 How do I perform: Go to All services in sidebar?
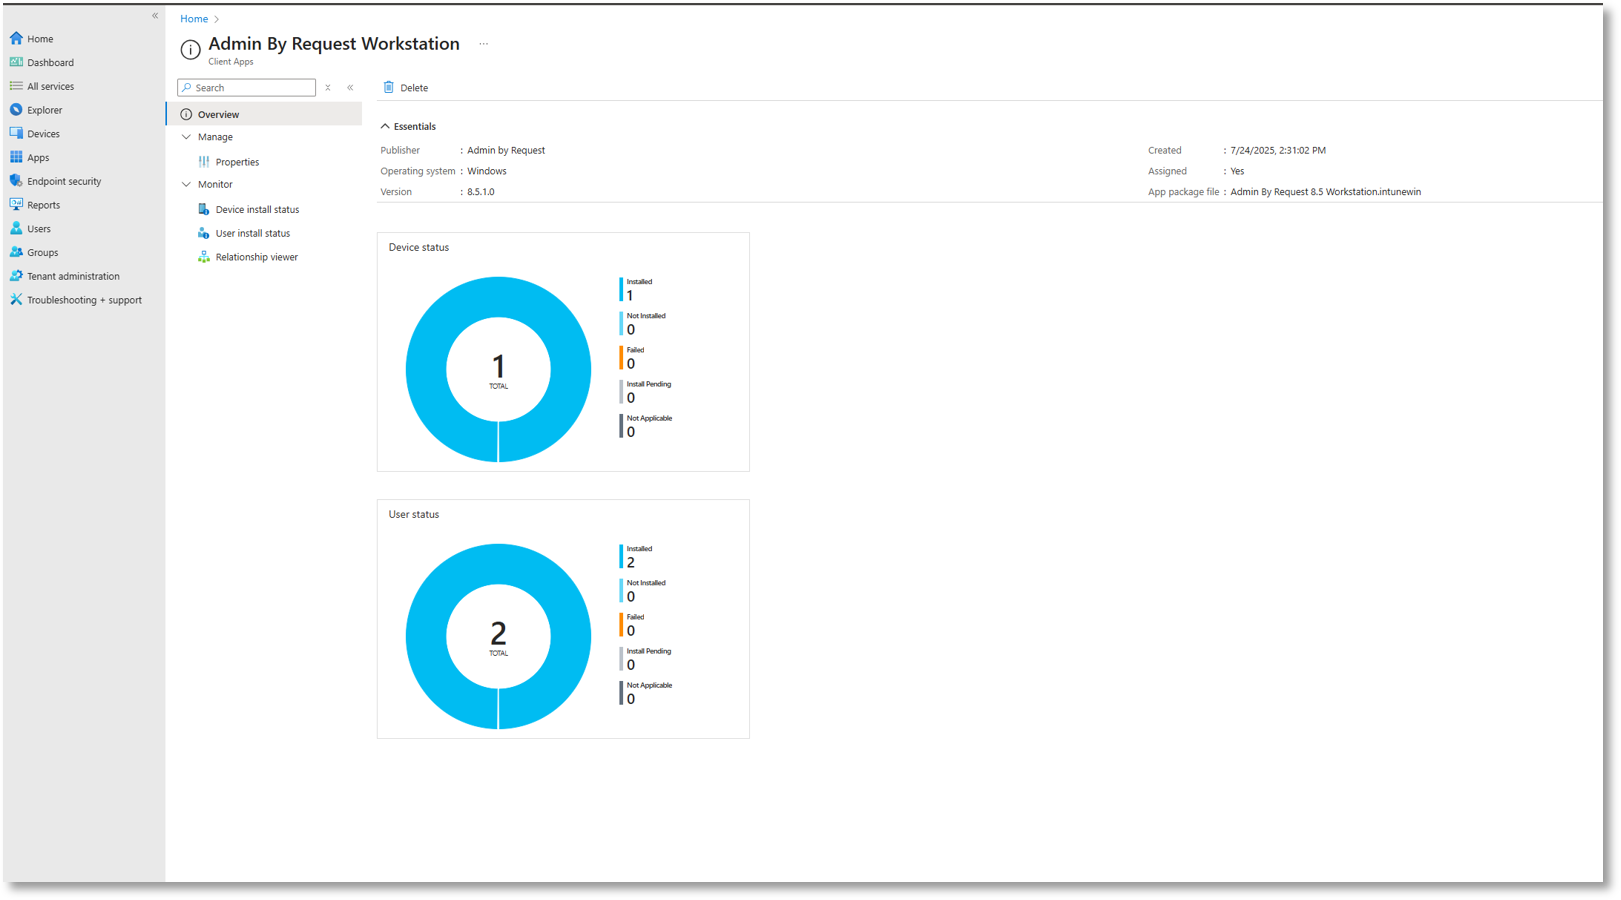50,86
